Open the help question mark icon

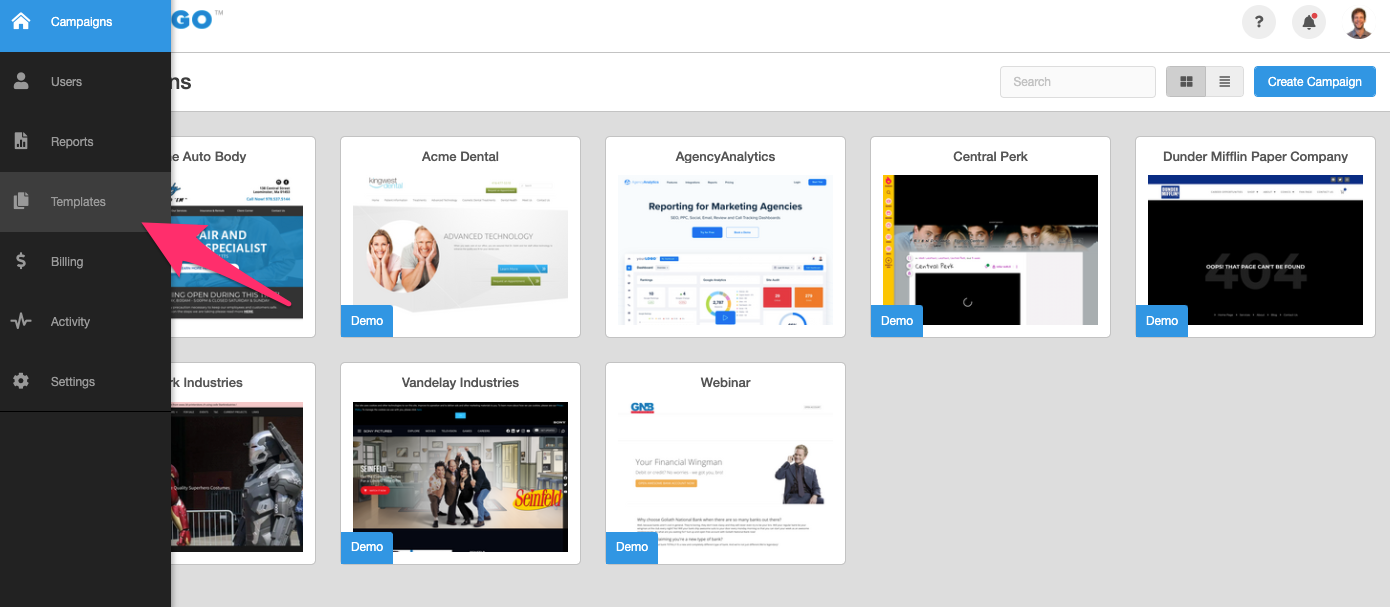pyautogui.click(x=1259, y=22)
